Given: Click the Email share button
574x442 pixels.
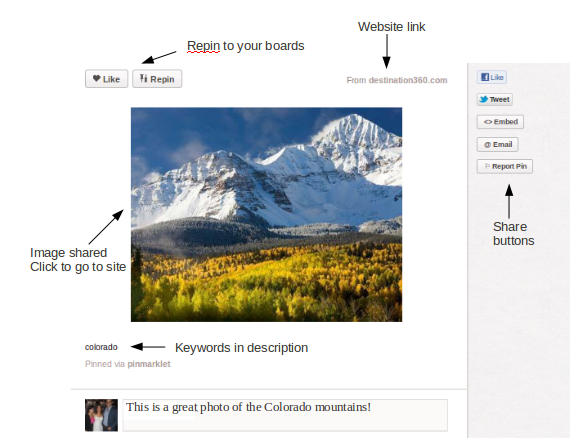Looking at the screenshot, I should 497,144.
